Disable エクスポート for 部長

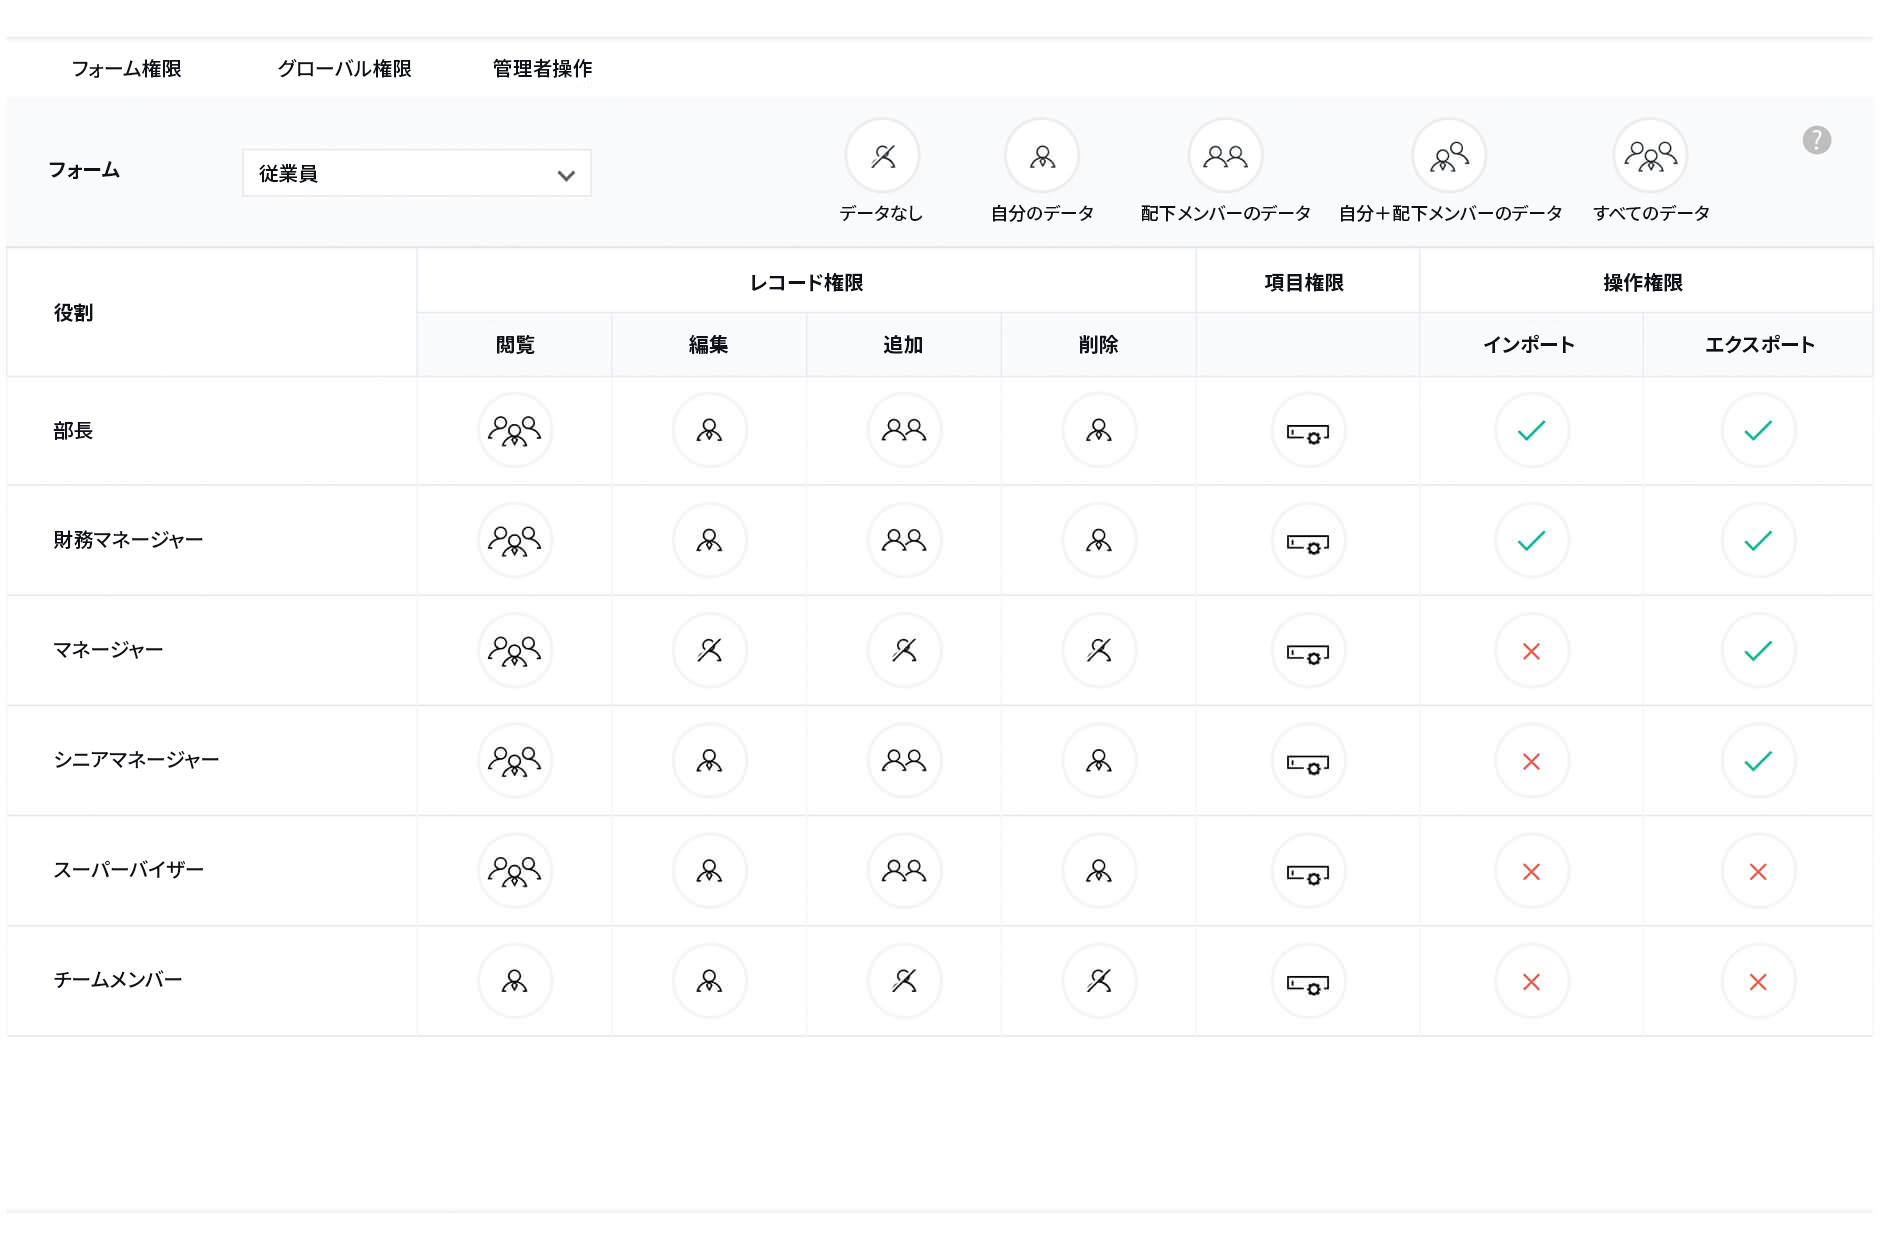1758,430
